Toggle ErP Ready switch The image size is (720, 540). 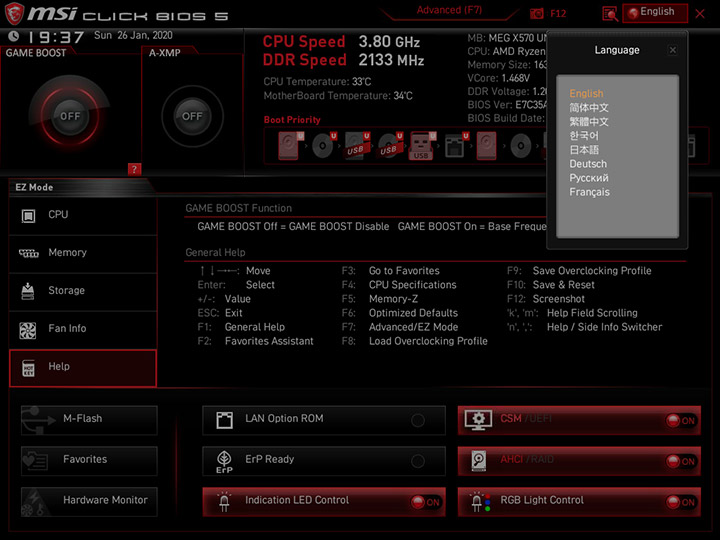[418, 461]
